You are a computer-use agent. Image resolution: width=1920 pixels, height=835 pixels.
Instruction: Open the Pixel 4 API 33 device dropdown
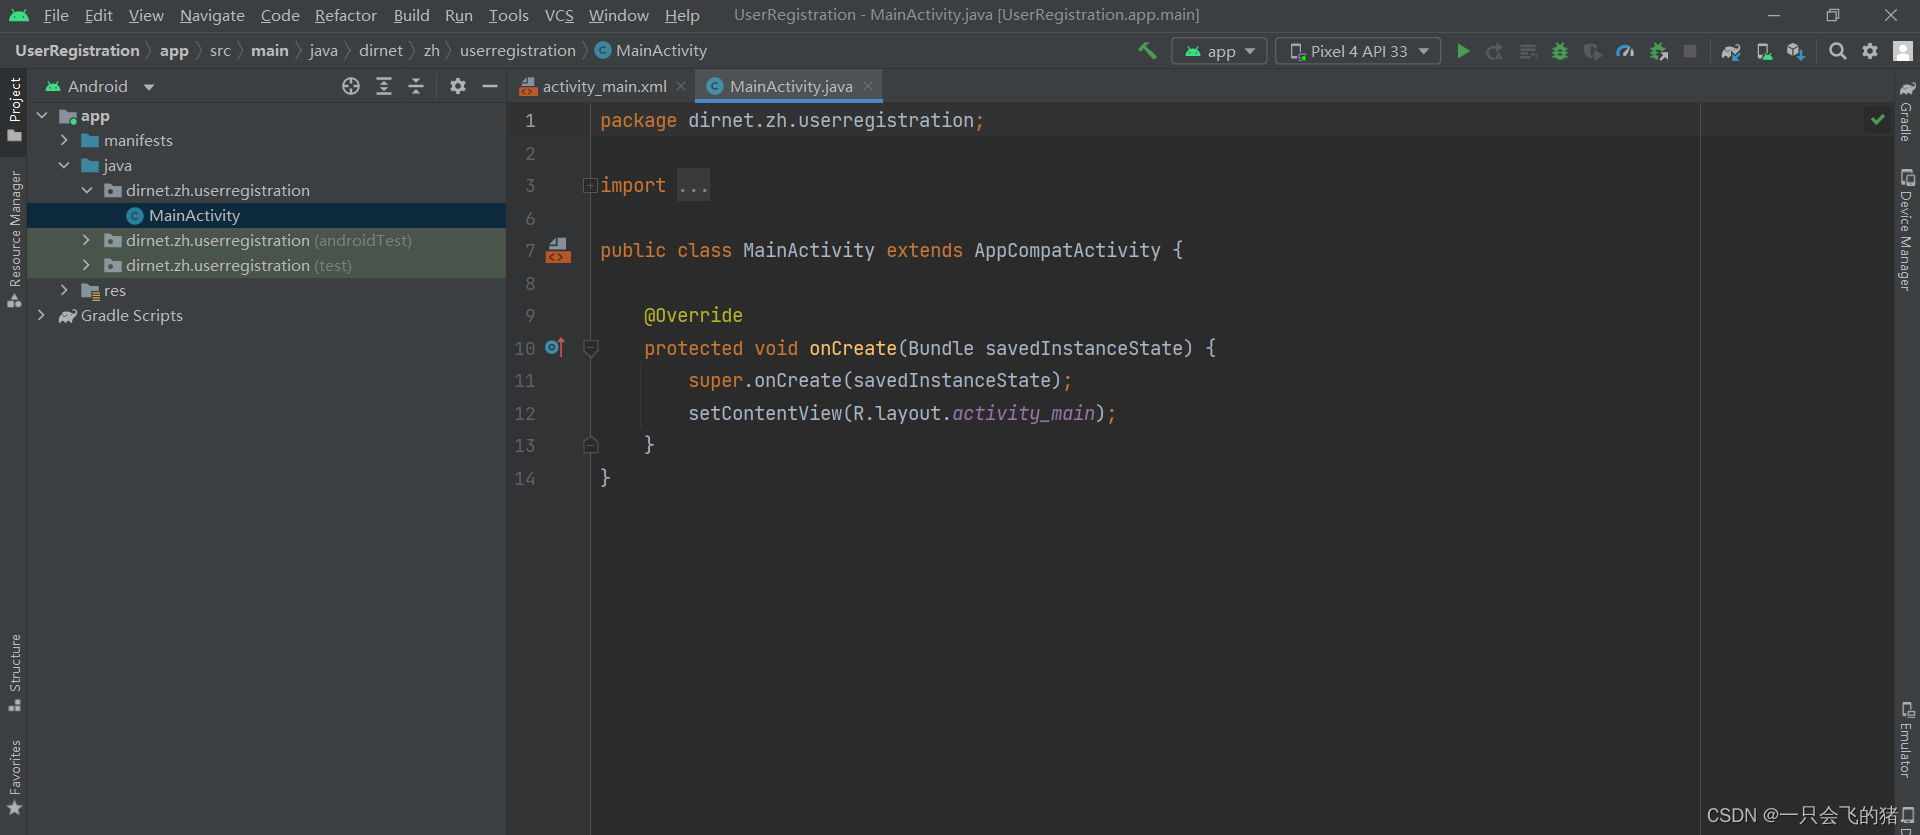point(1358,51)
